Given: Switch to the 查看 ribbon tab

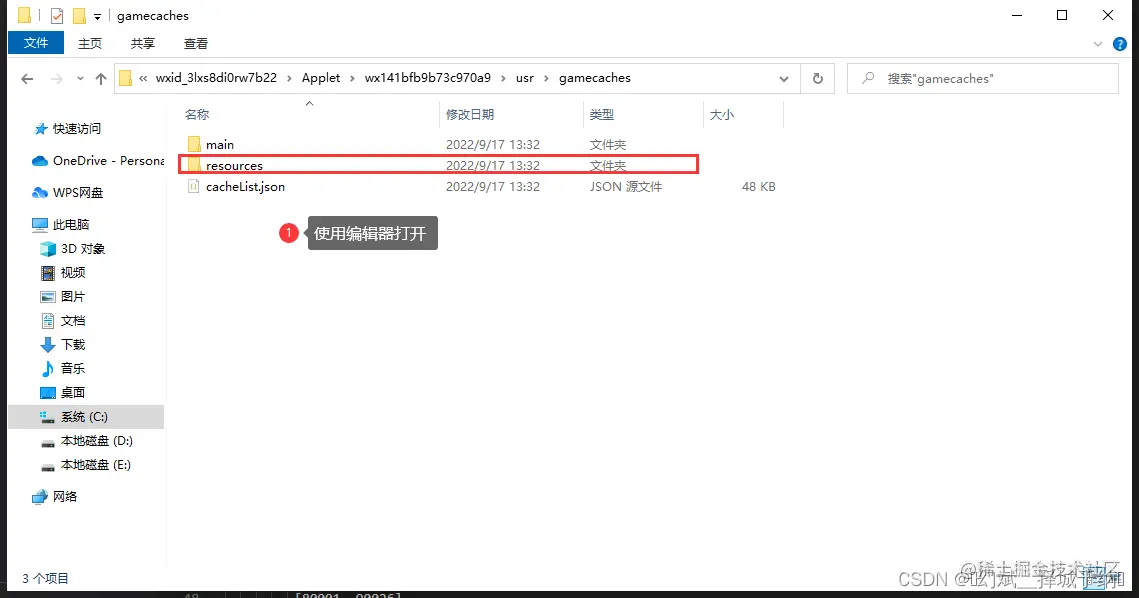Looking at the screenshot, I should 195,44.
